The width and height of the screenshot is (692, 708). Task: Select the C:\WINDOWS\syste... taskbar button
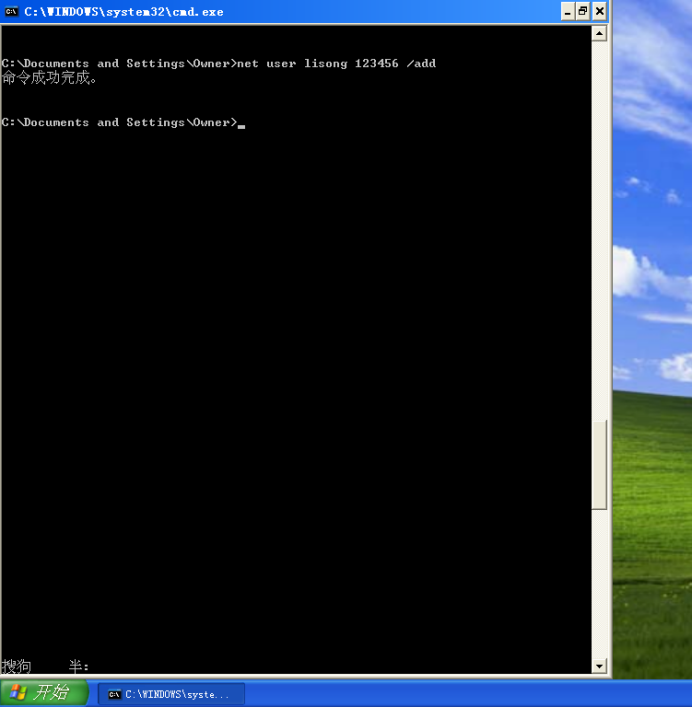(172, 694)
